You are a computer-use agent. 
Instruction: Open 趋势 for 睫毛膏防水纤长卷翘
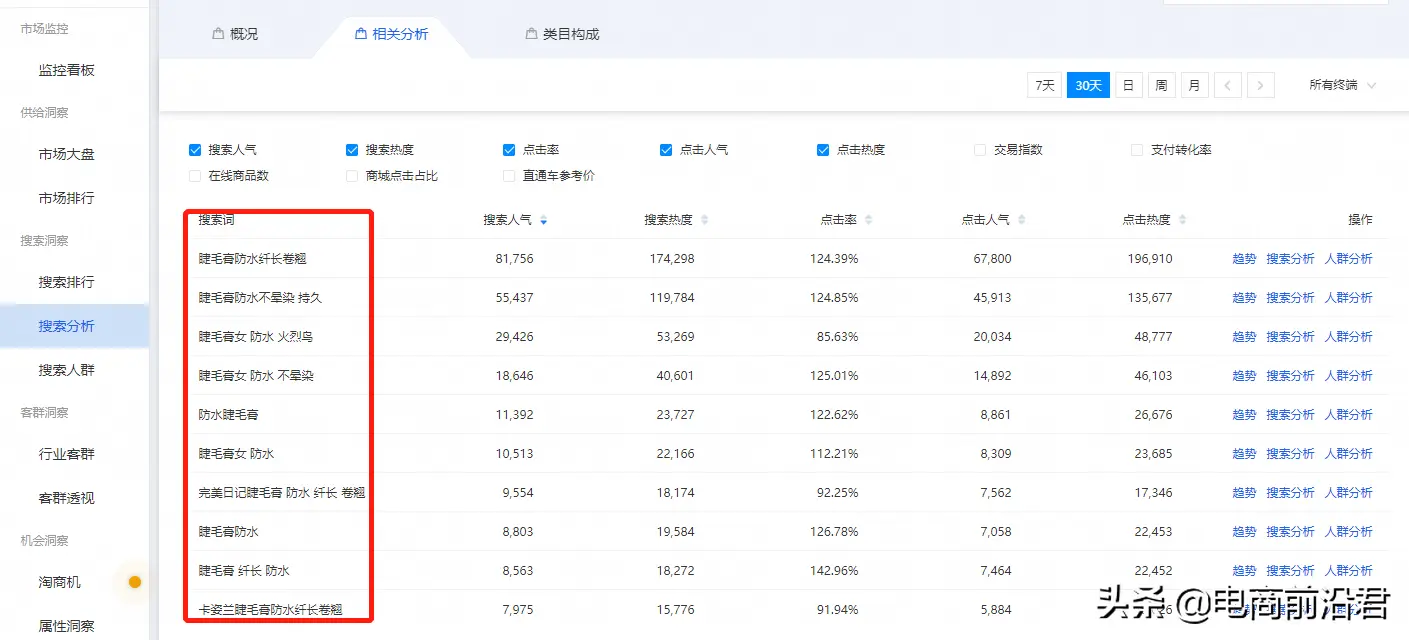[1244, 259]
